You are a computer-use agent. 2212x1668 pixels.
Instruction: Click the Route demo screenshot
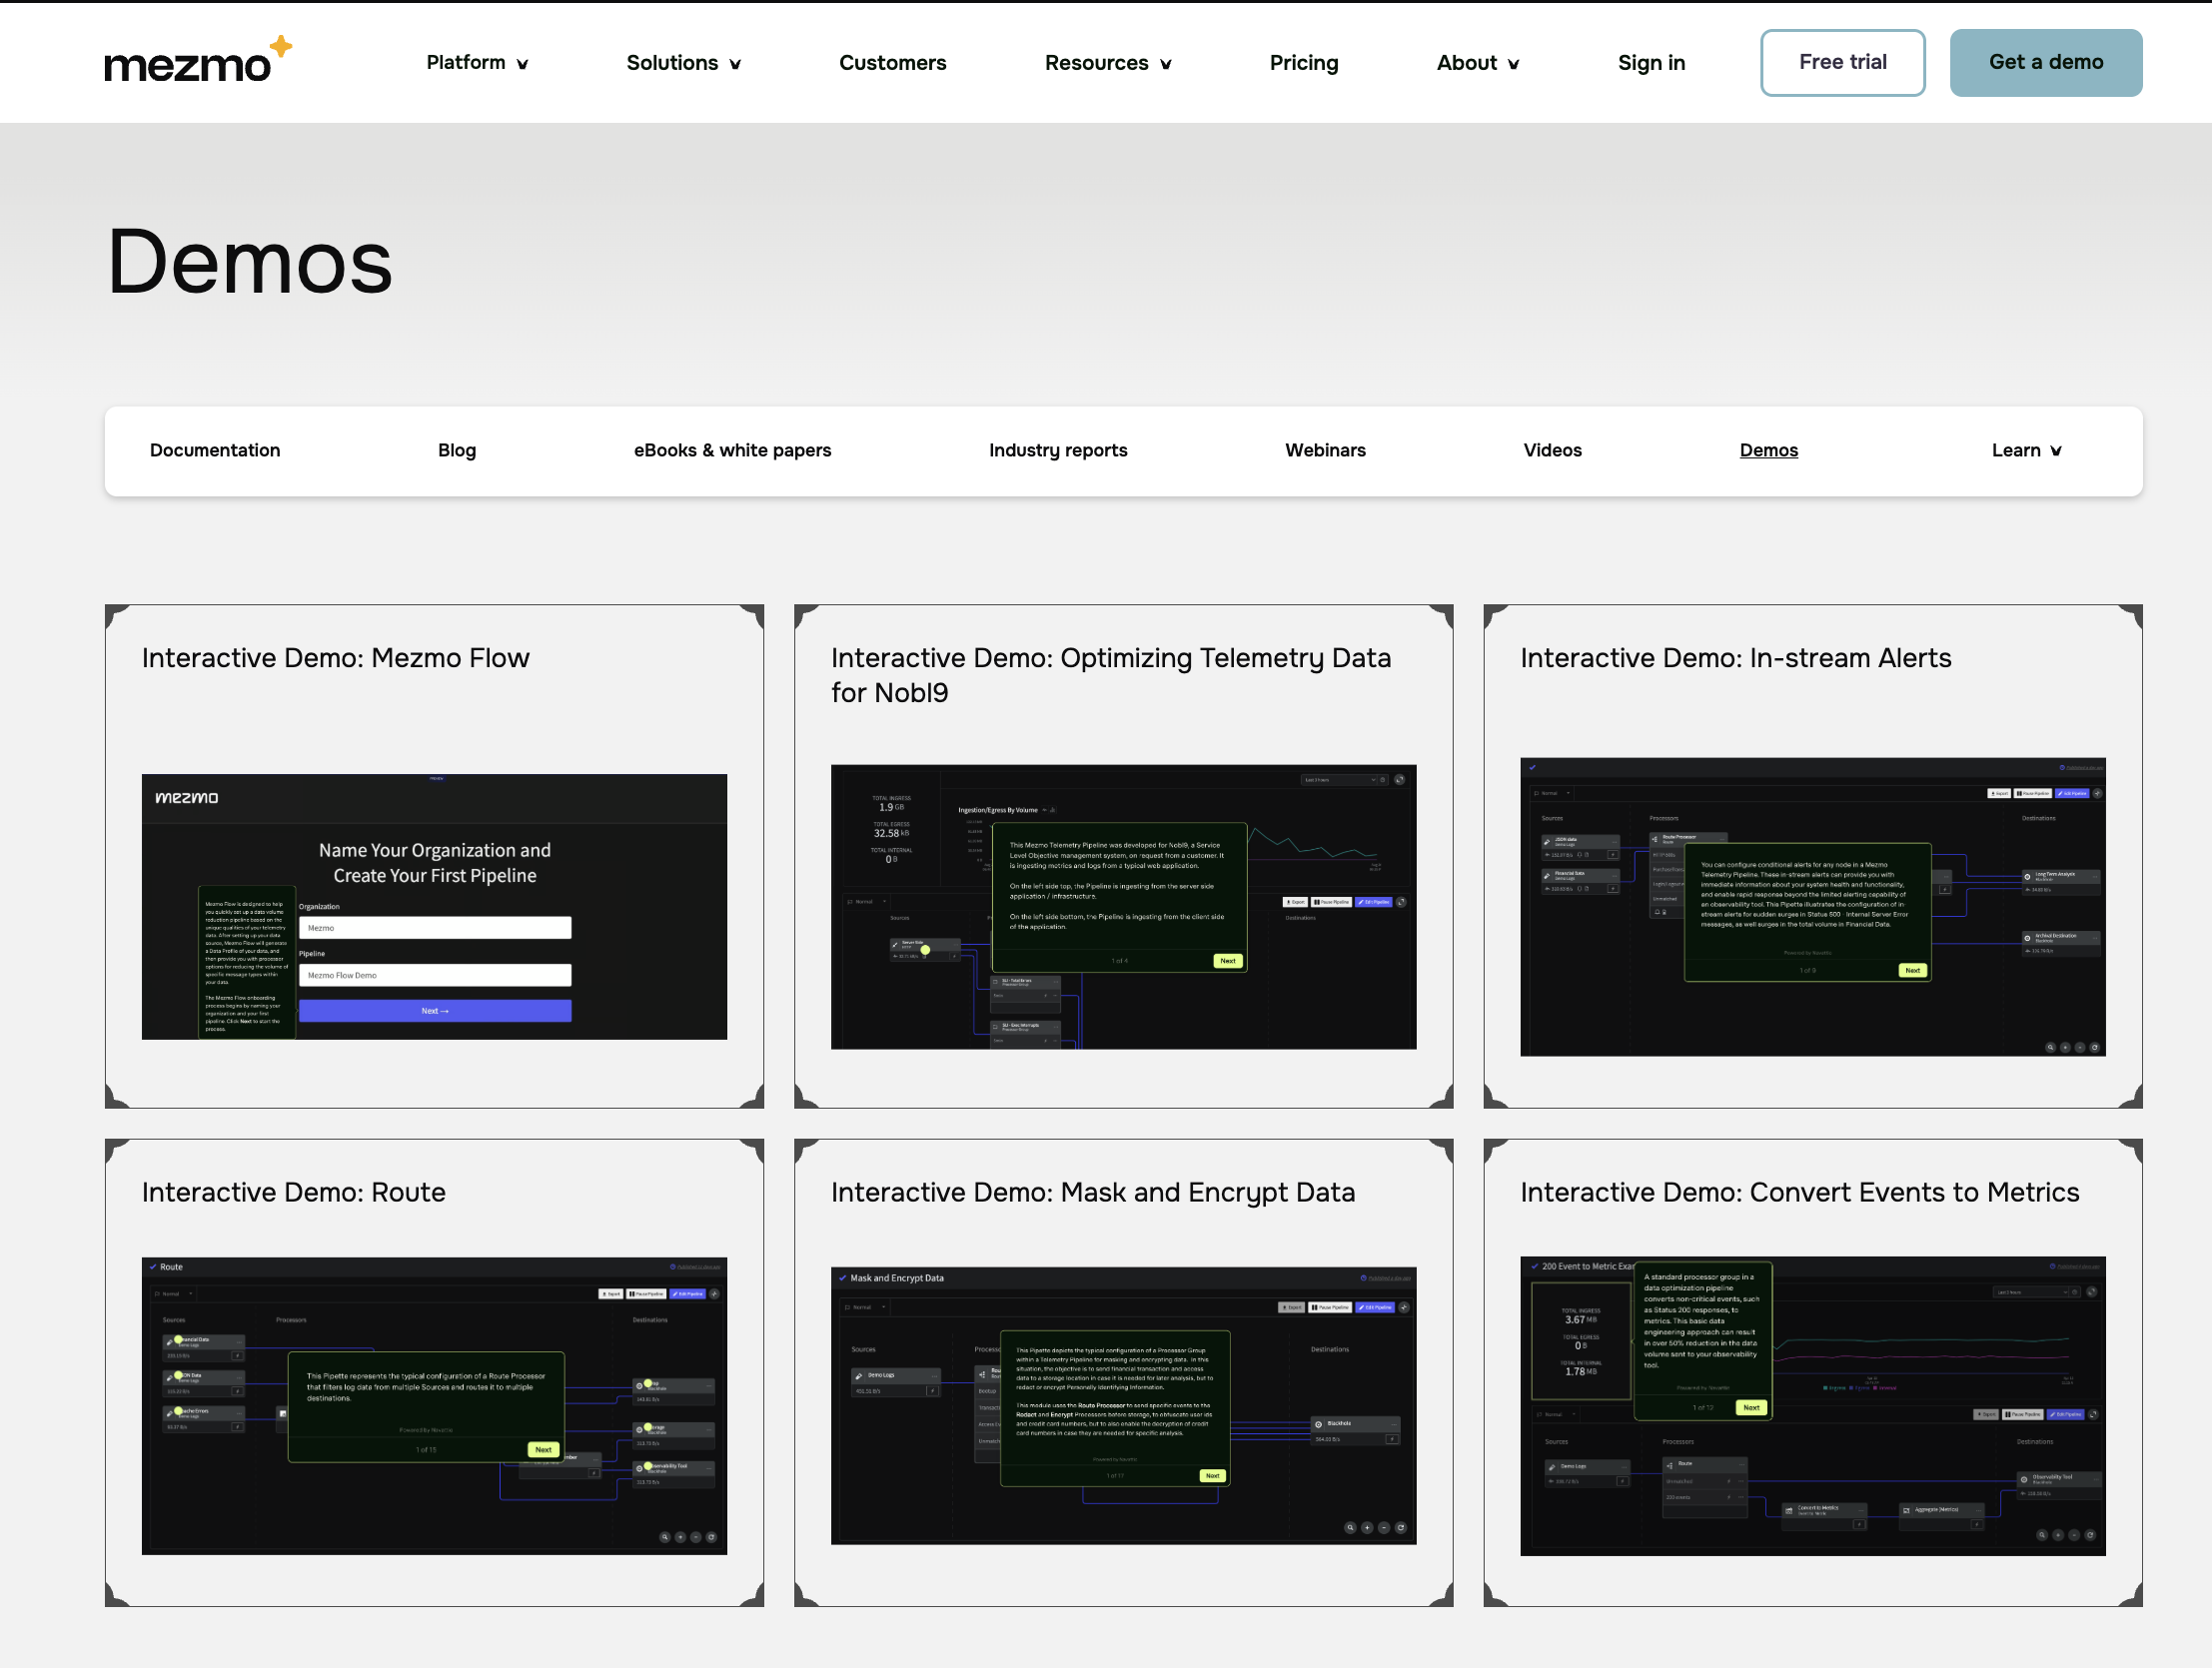434,1405
